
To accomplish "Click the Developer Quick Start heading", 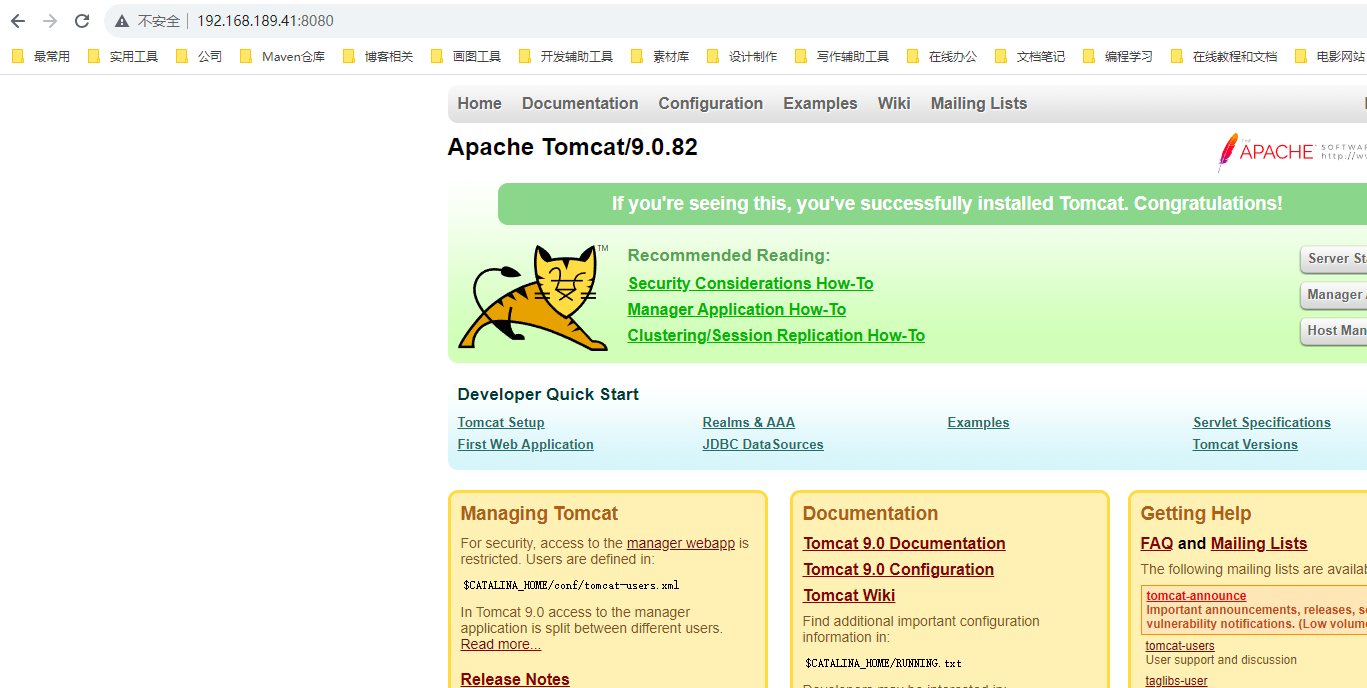I will click(x=548, y=394).
